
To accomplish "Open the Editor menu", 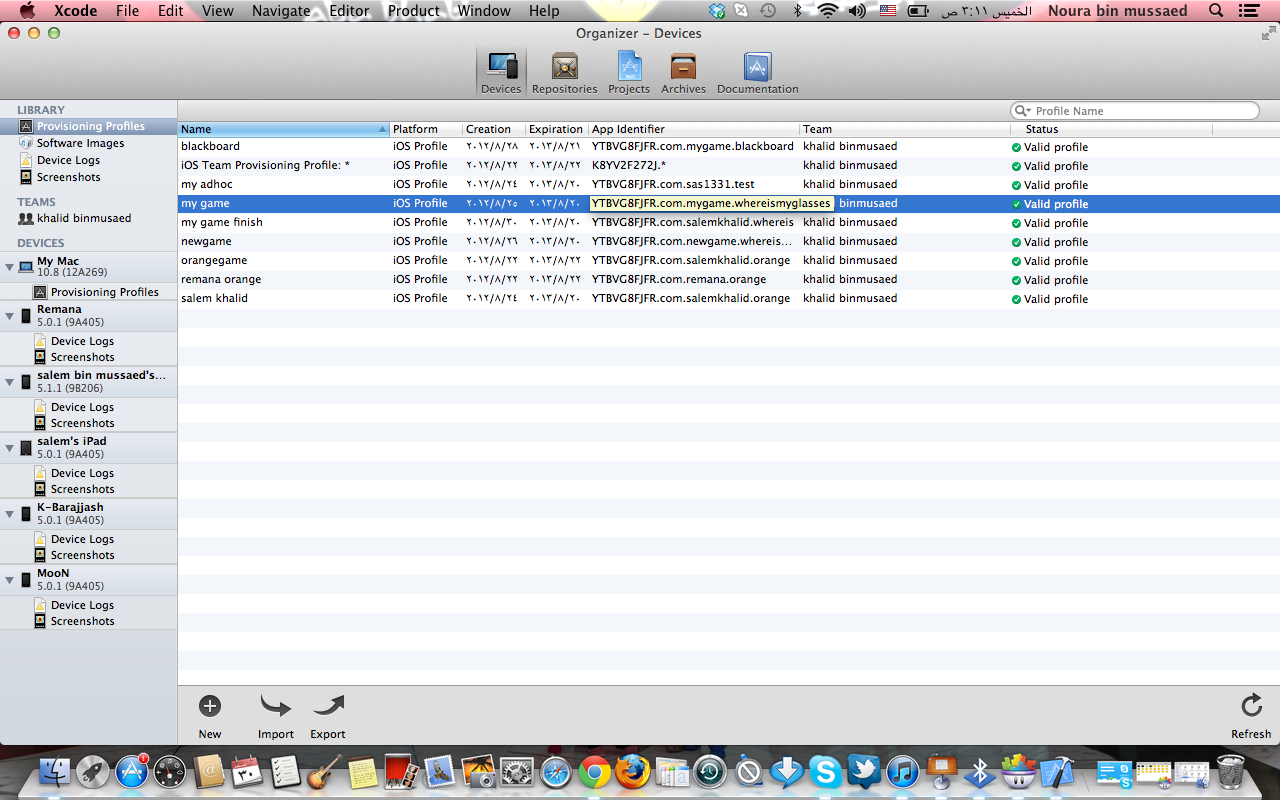I will point(349,11).
